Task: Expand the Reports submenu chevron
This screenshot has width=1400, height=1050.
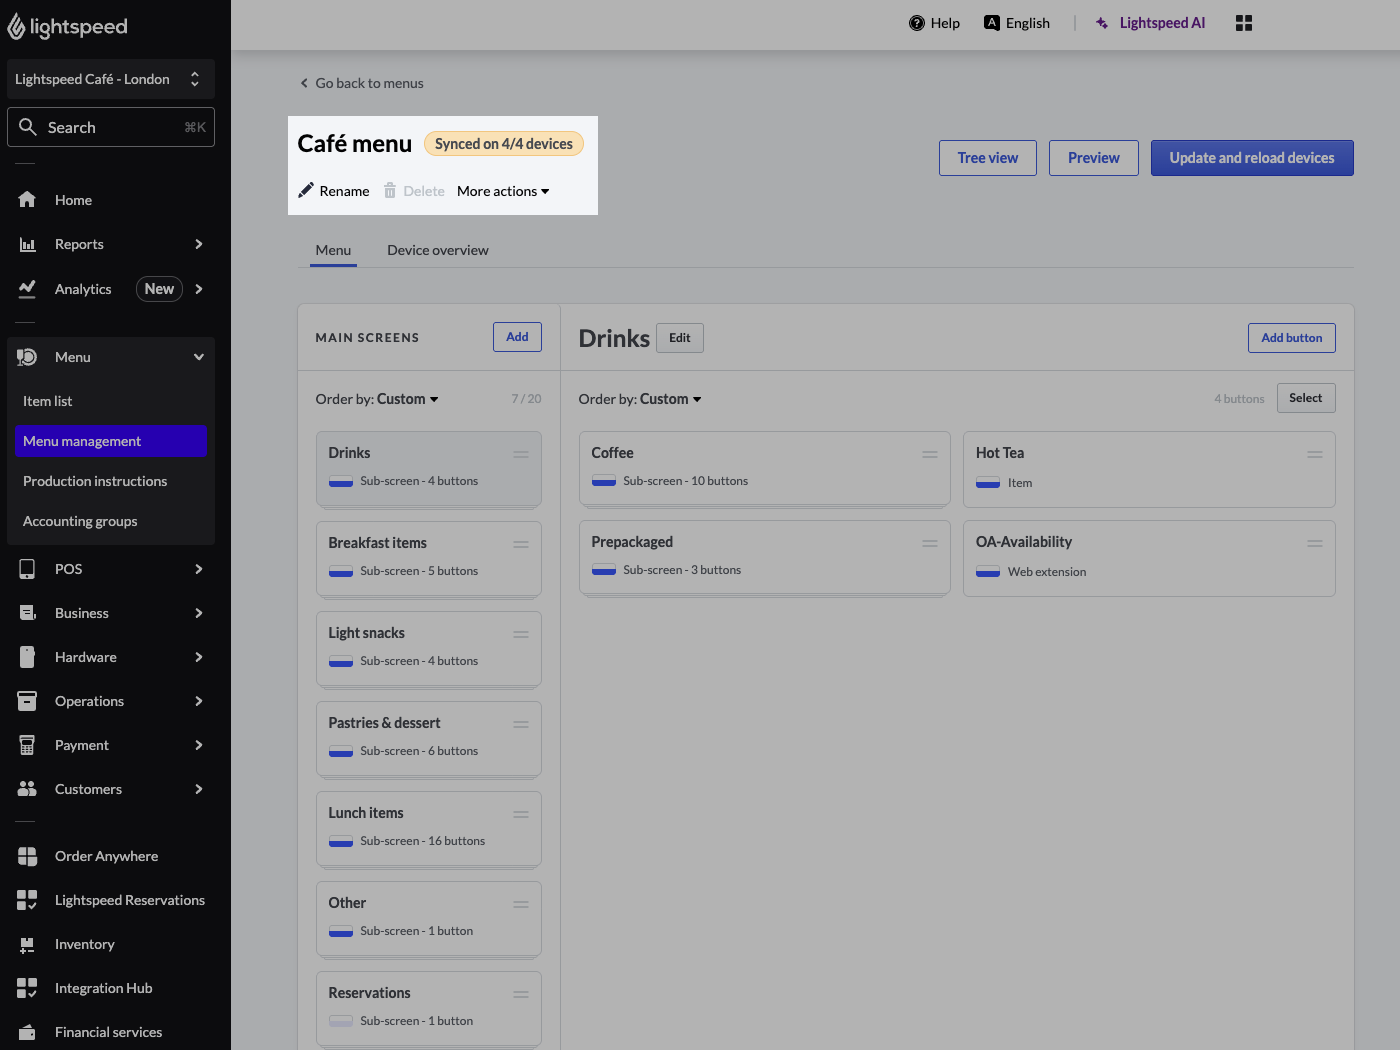Action: [x=199, y=244]
